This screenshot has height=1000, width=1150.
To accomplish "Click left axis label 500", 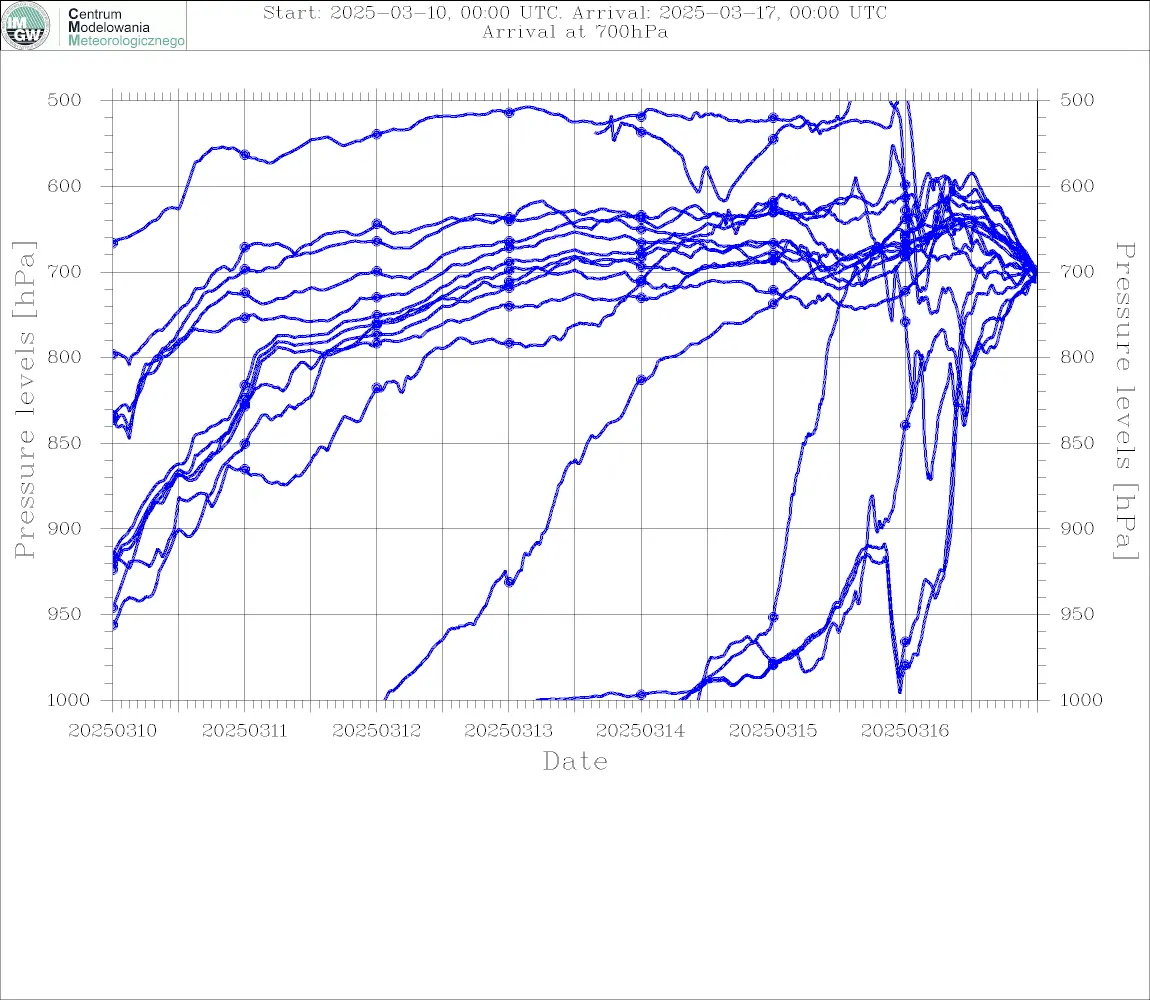I will (64, 100).
